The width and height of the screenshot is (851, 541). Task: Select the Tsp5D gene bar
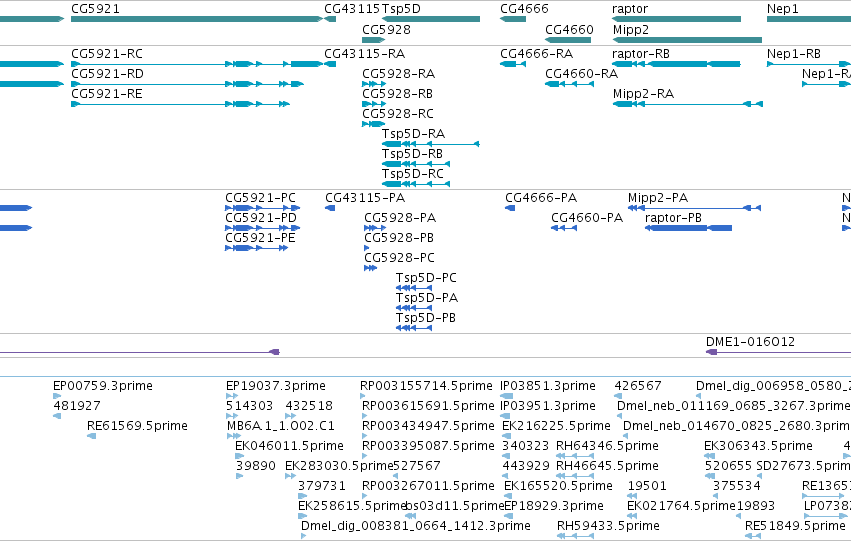(431, 19)
